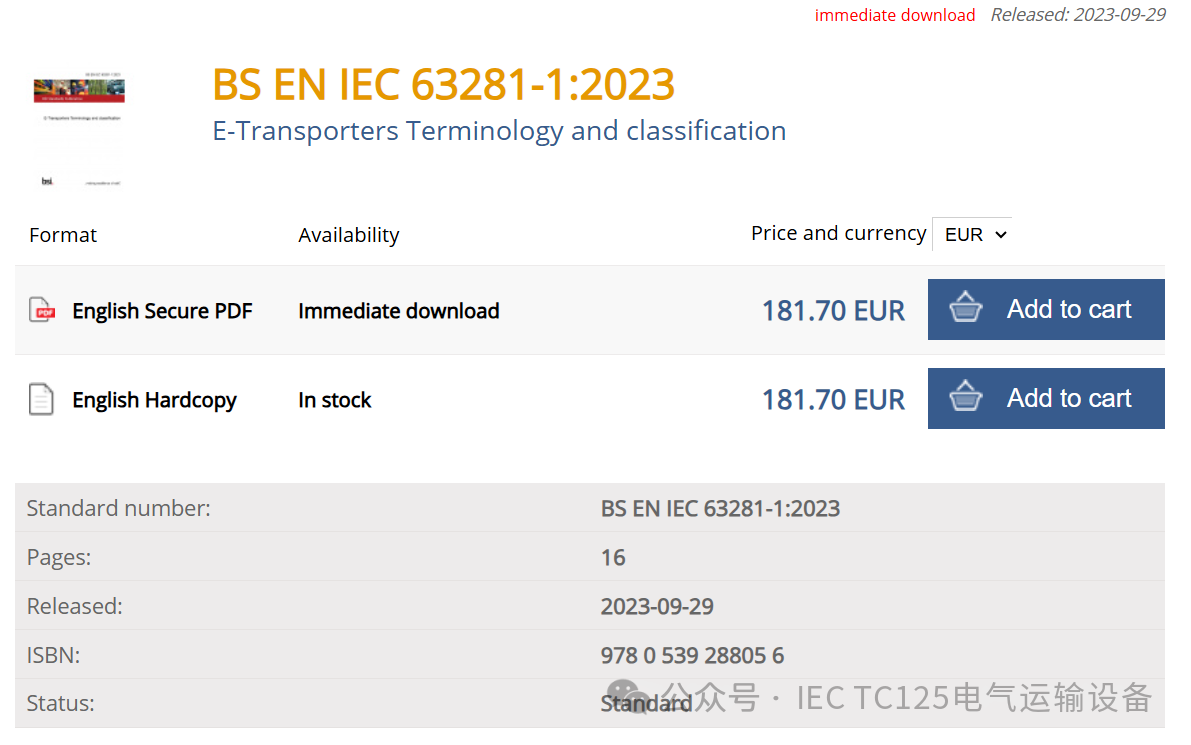Click the Standard number value in details table
This screenshot has width=1191, height=745.
[720, 508]
